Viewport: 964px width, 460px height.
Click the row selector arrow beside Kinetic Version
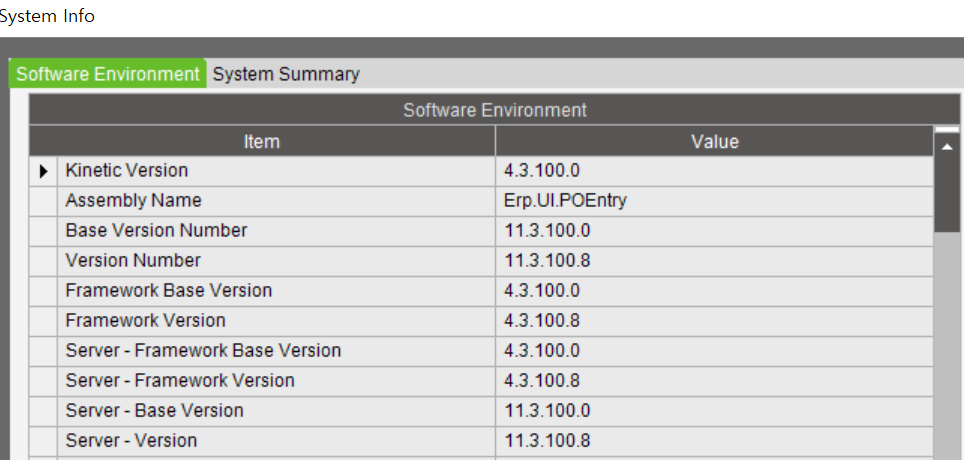[43, 171]
